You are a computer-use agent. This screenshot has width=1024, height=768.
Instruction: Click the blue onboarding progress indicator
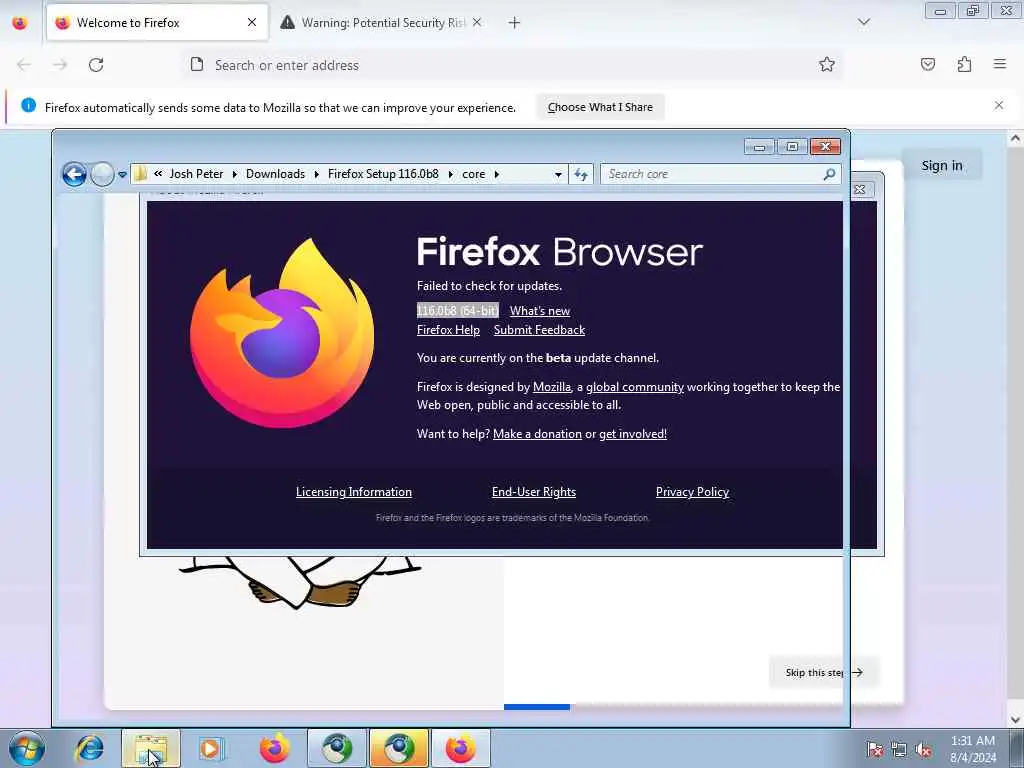point(537,707)
